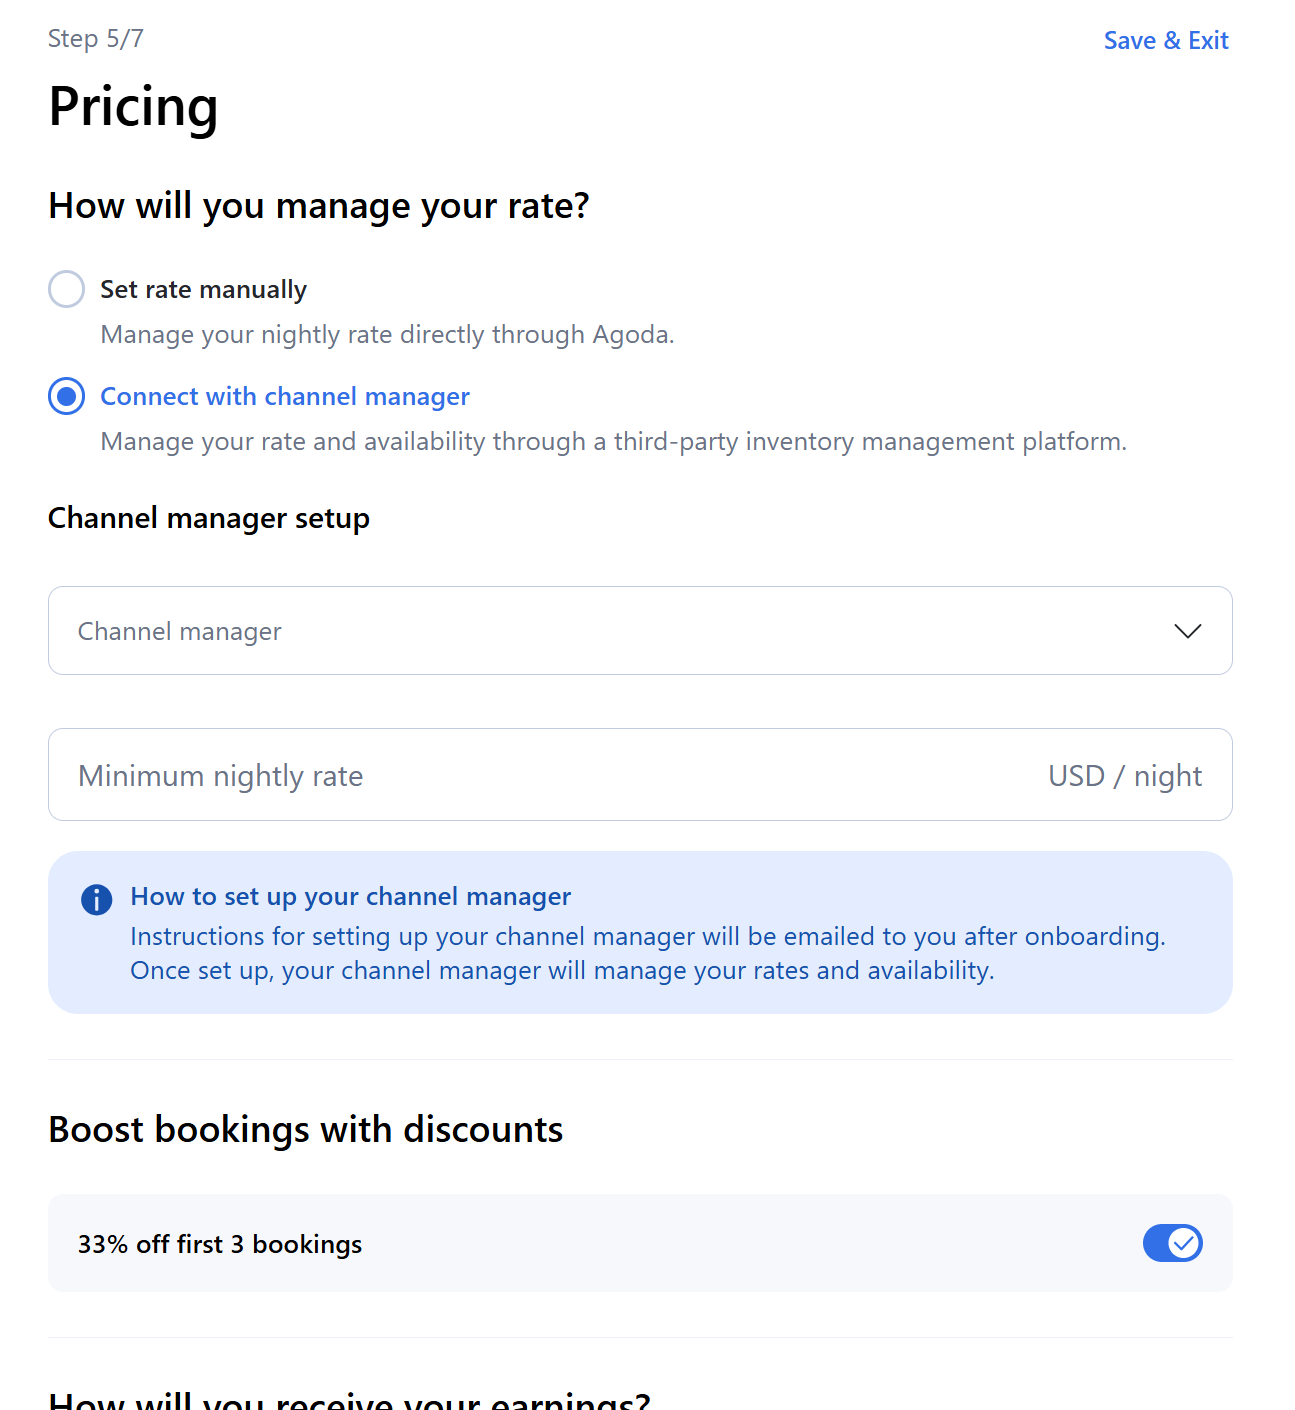1295x1410 pixels.
Task: Select the Connect with channel manager radio button
Action: pos(67,397)
